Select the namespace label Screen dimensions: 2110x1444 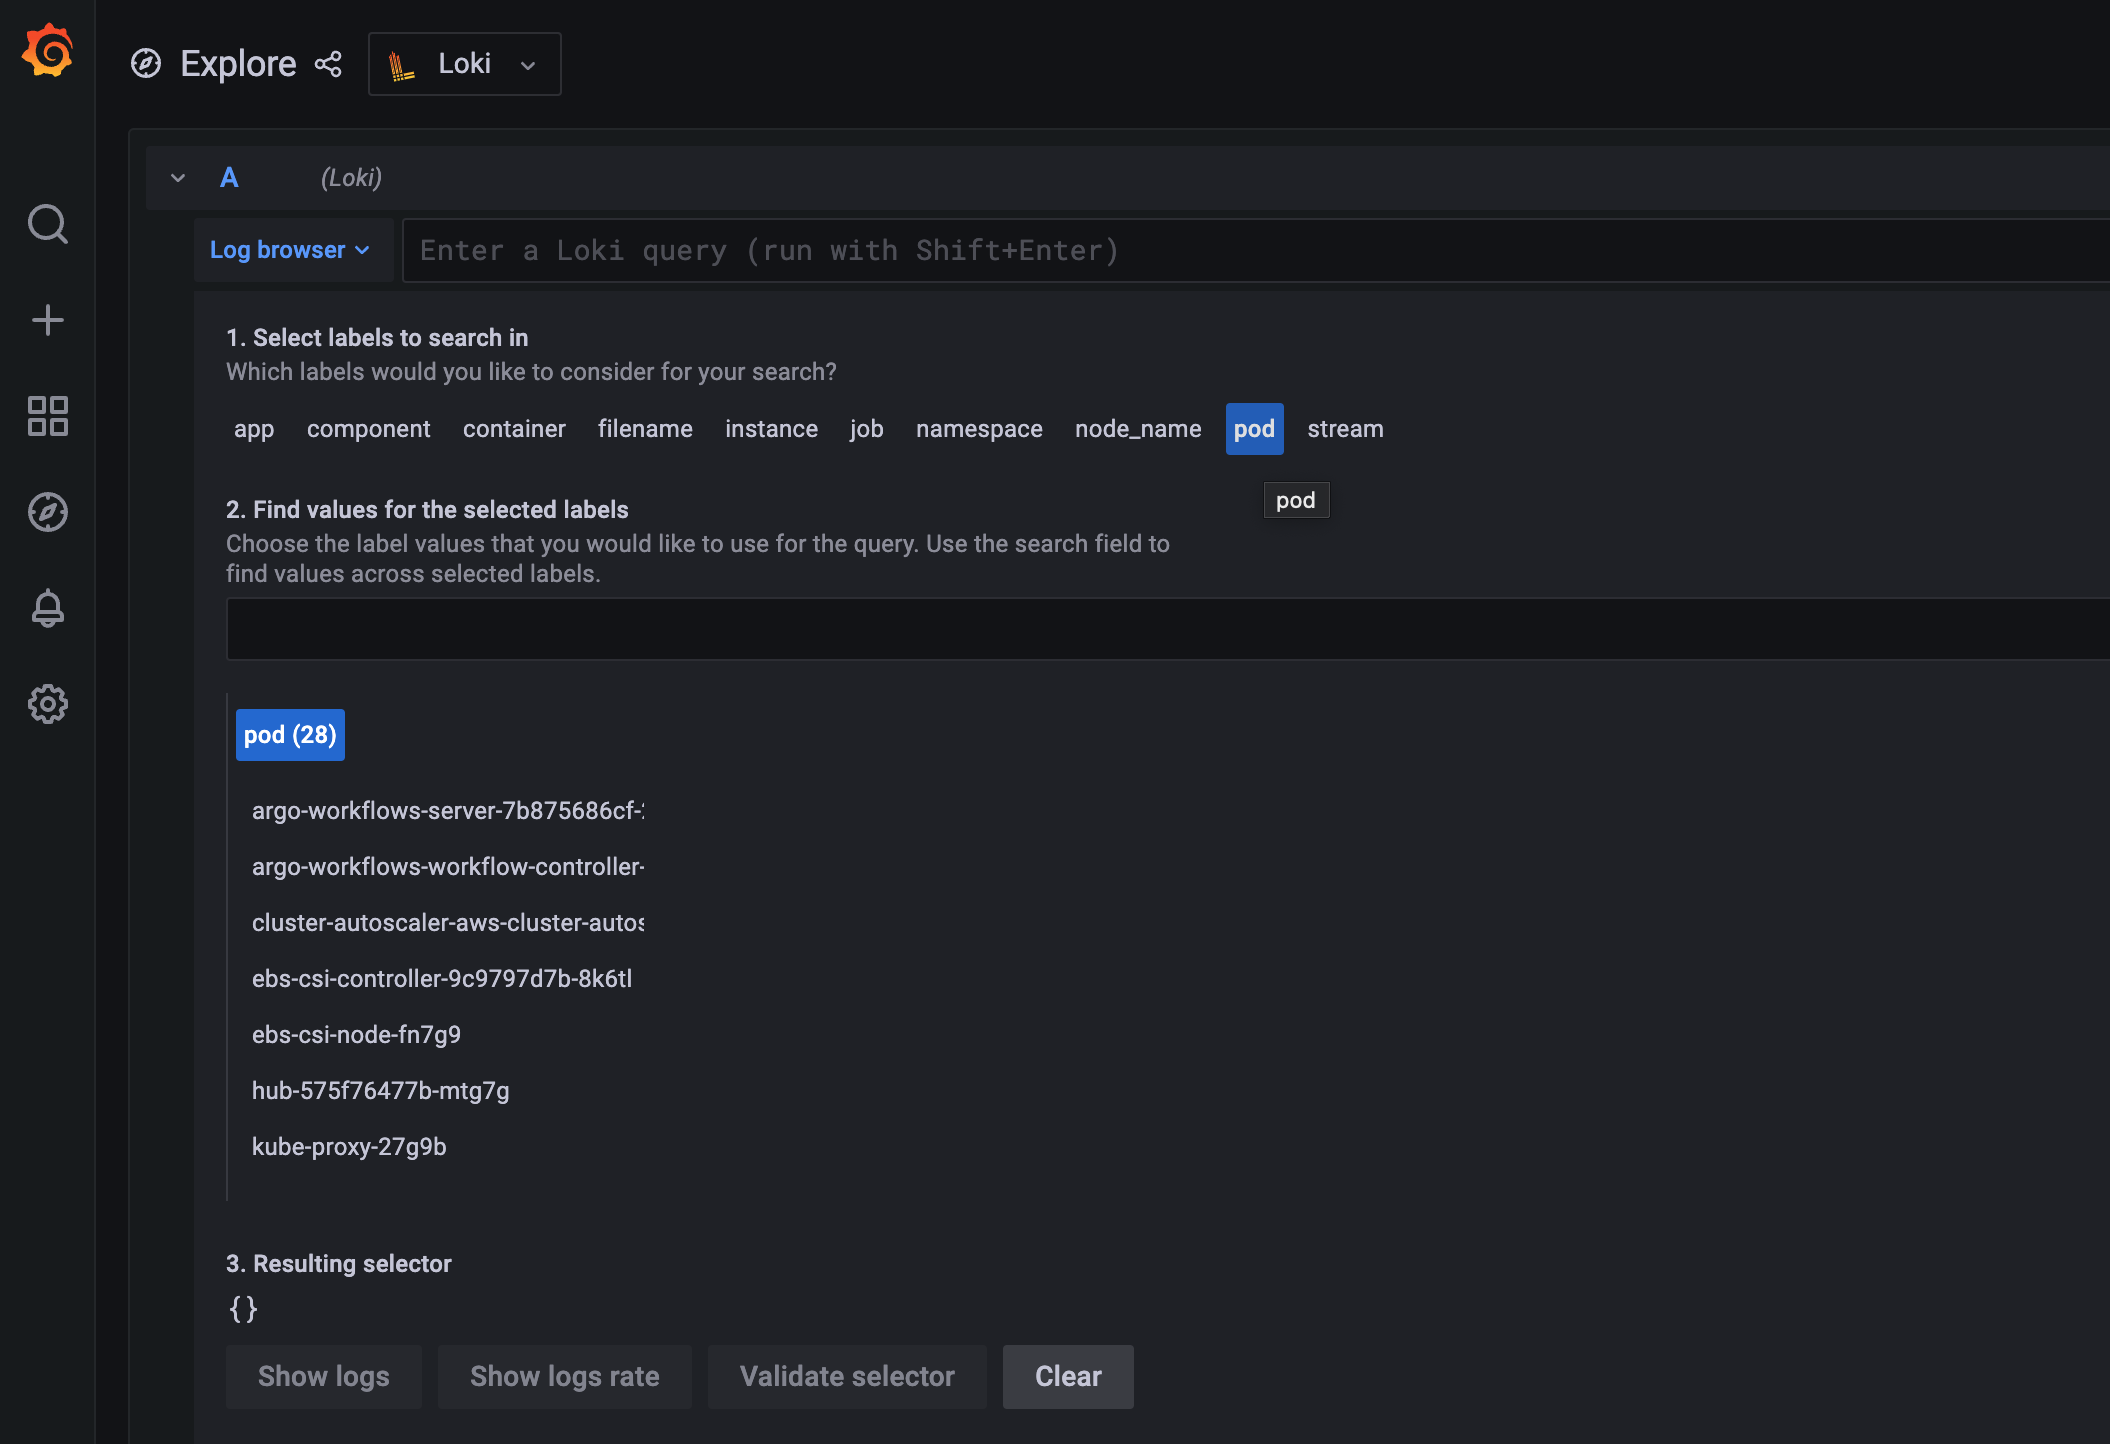coord(979,429)
